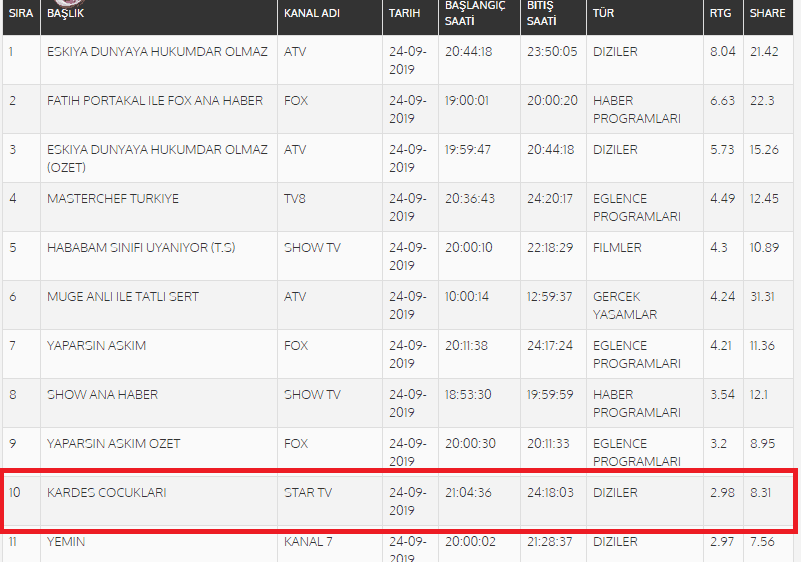The height and width of the screenshot is (562, 801).
Task: Click the end time 24:18:03
Action: click(x=550, y=493)
